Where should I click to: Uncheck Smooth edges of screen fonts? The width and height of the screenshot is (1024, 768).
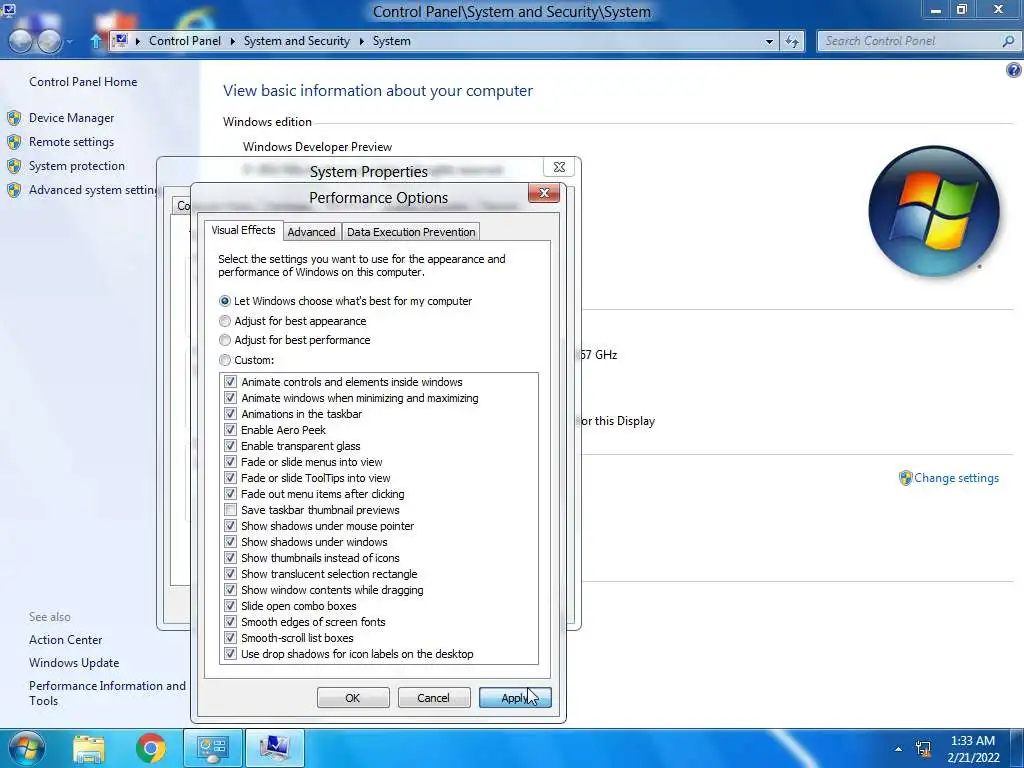click(x=230, y=622)
